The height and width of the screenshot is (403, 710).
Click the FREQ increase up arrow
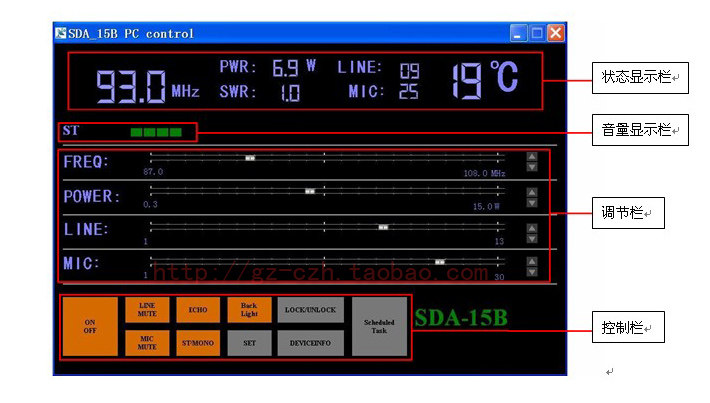pyautogui.click(x=532, y=157)
